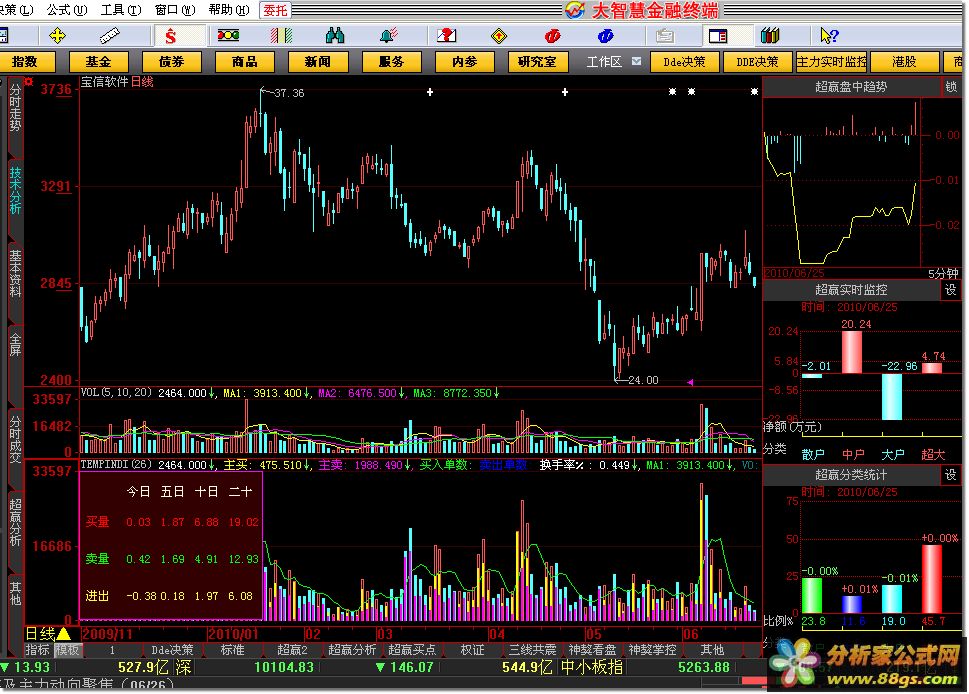Click the alarm bell alert icon
969x694 pixels.
pos(389,36)
